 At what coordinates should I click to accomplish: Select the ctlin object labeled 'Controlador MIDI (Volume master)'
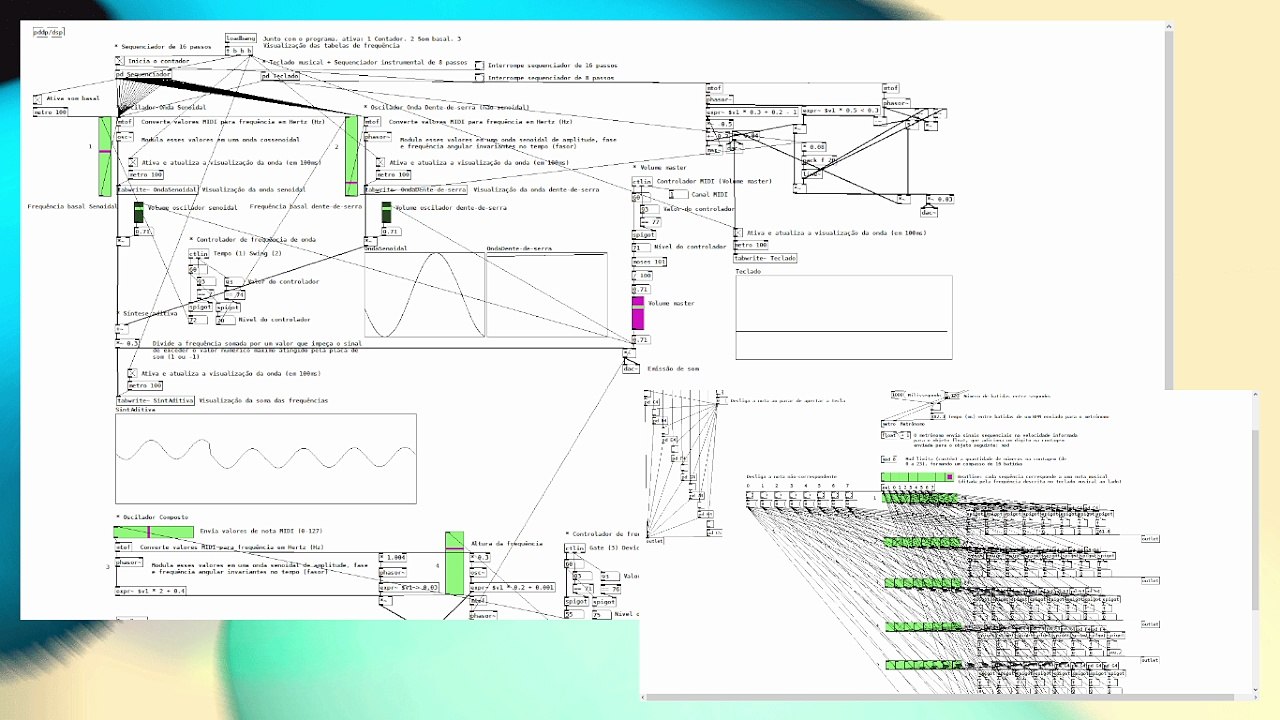pos(642,181)
